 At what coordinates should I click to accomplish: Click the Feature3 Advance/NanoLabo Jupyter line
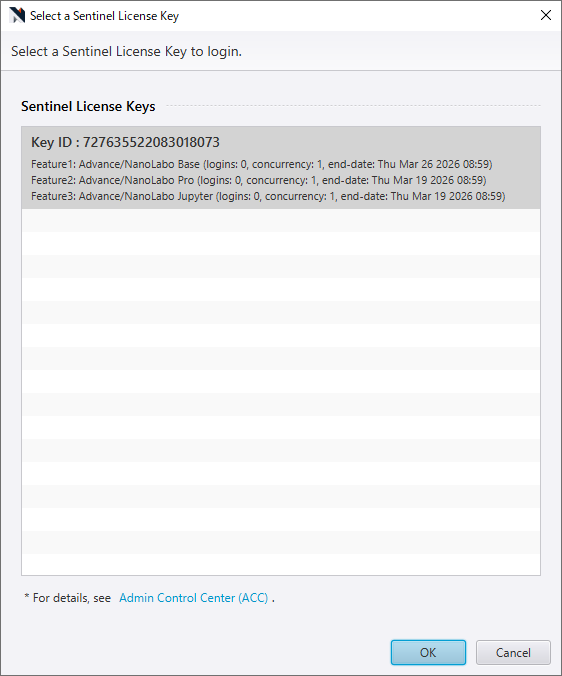coord(268,196)
